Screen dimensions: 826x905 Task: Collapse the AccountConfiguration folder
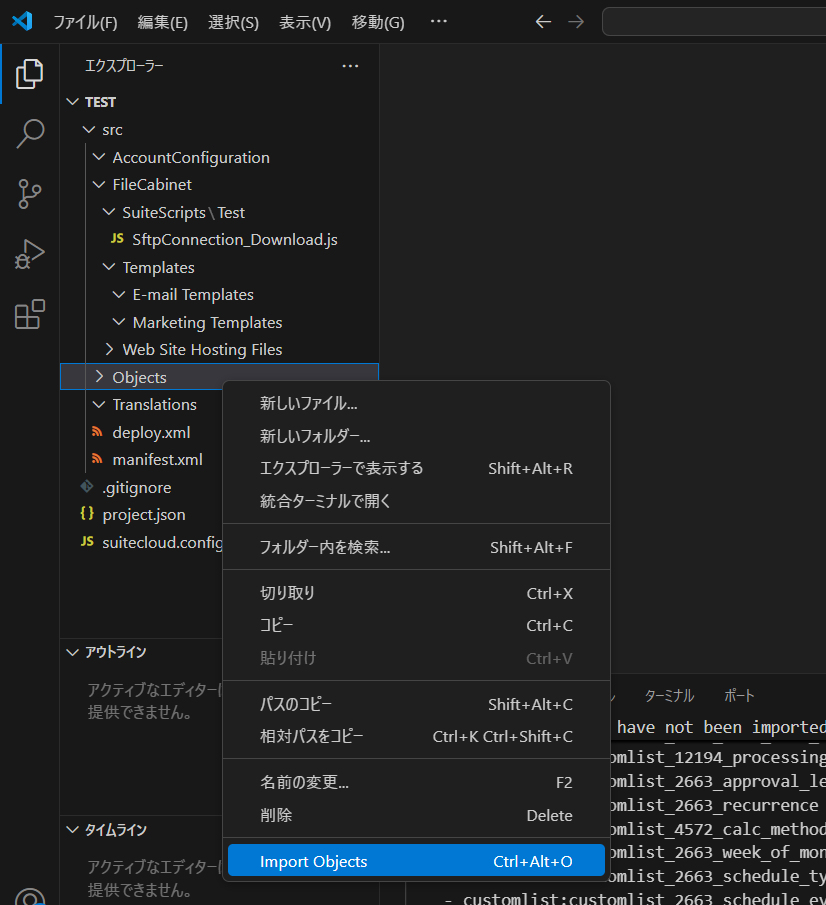99,157
